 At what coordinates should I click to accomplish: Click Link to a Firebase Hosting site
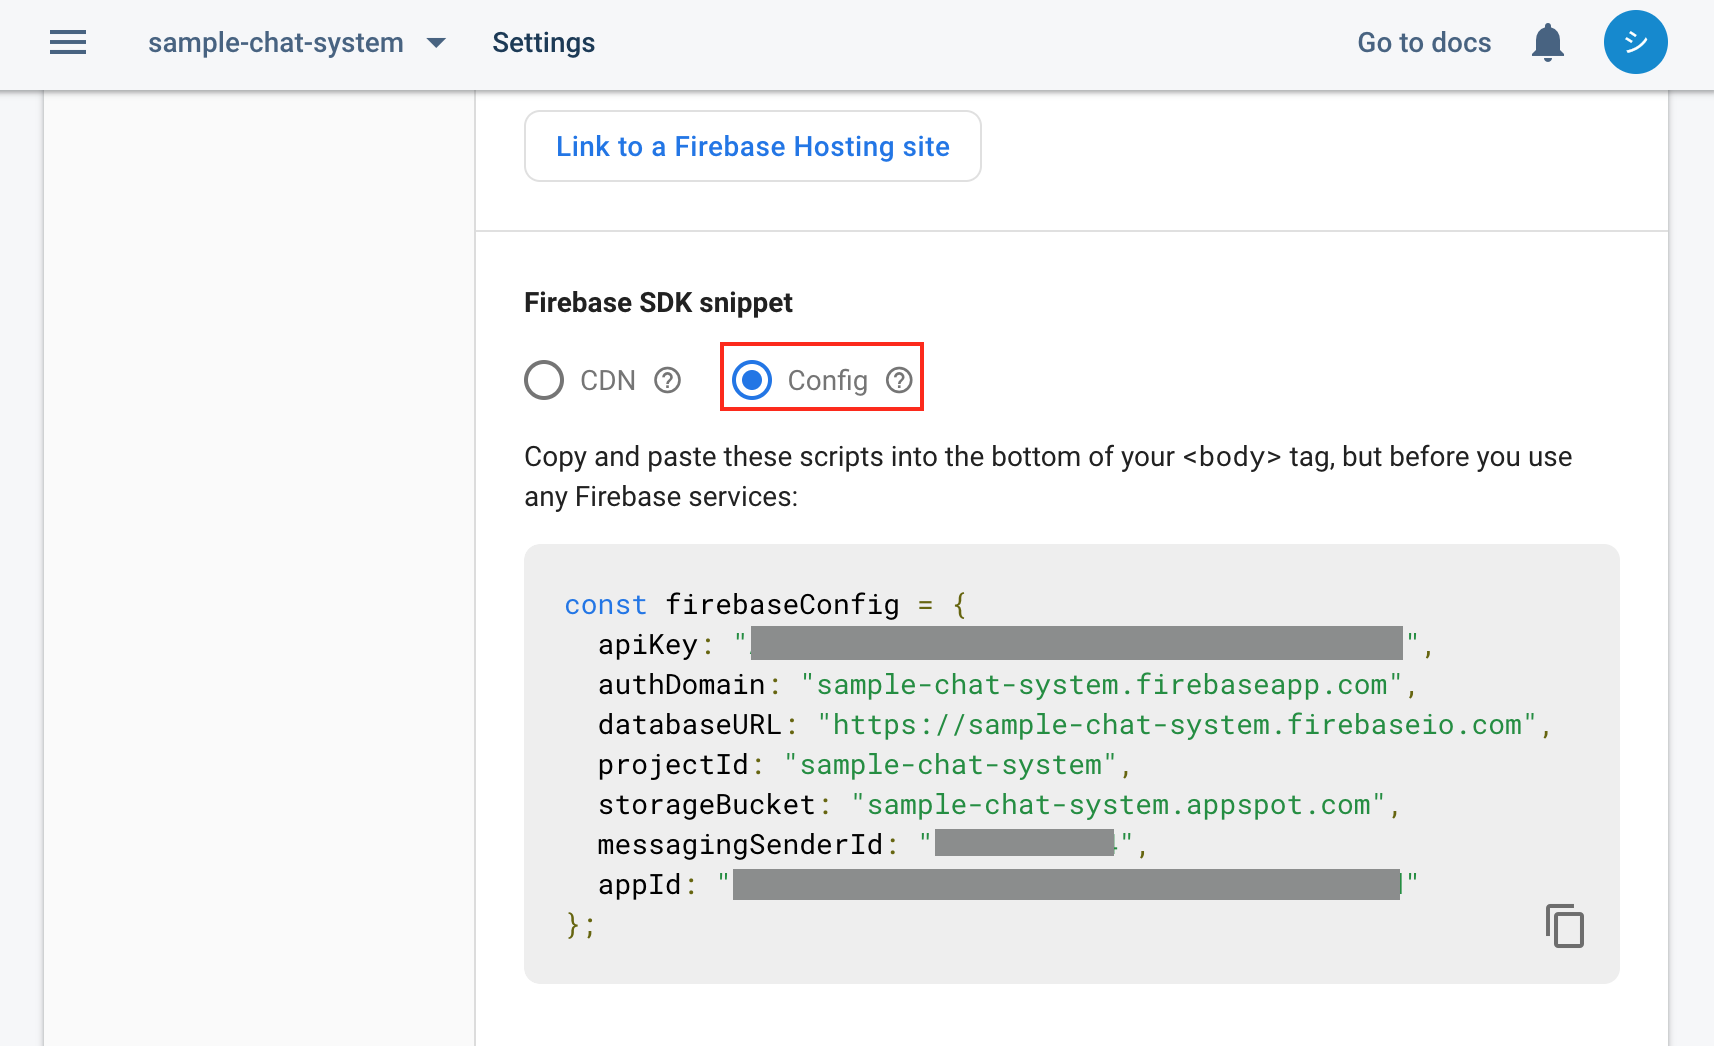752,146
